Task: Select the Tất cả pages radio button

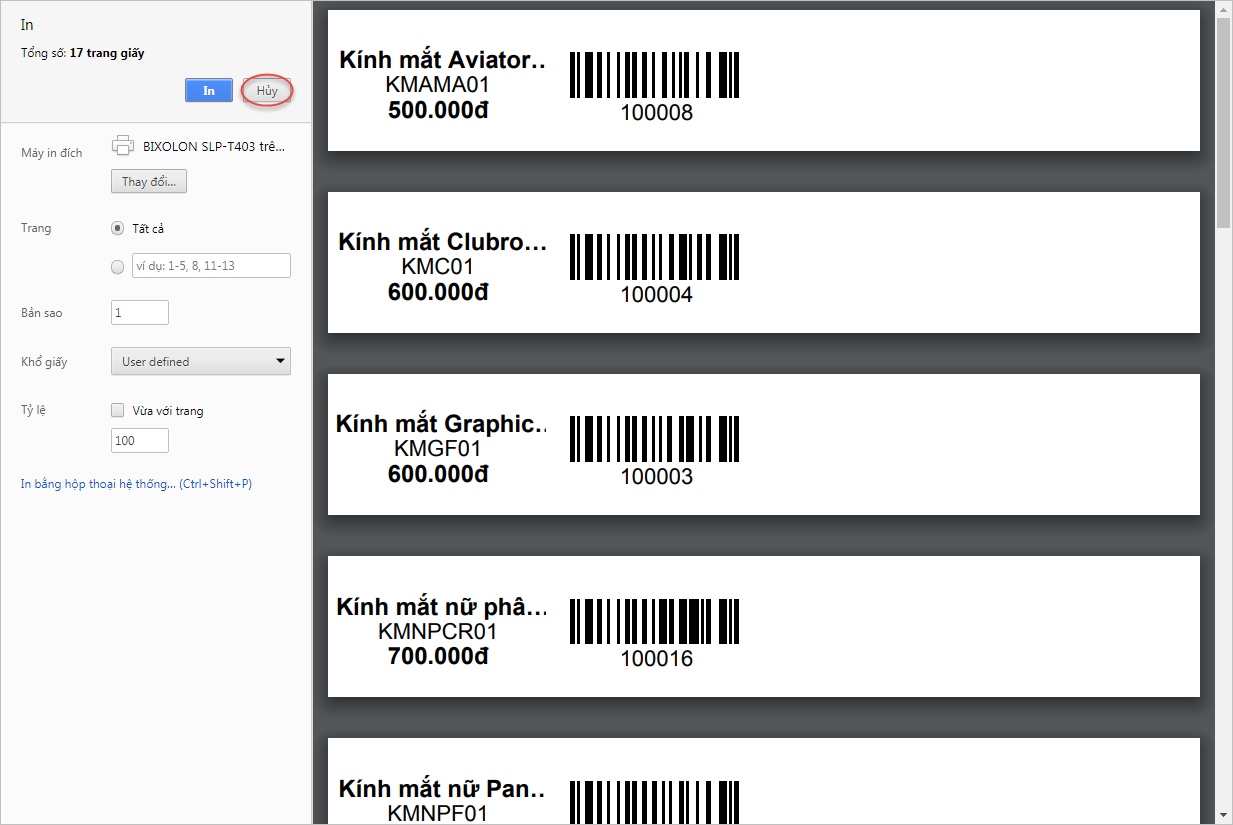Action: [118, 228]
